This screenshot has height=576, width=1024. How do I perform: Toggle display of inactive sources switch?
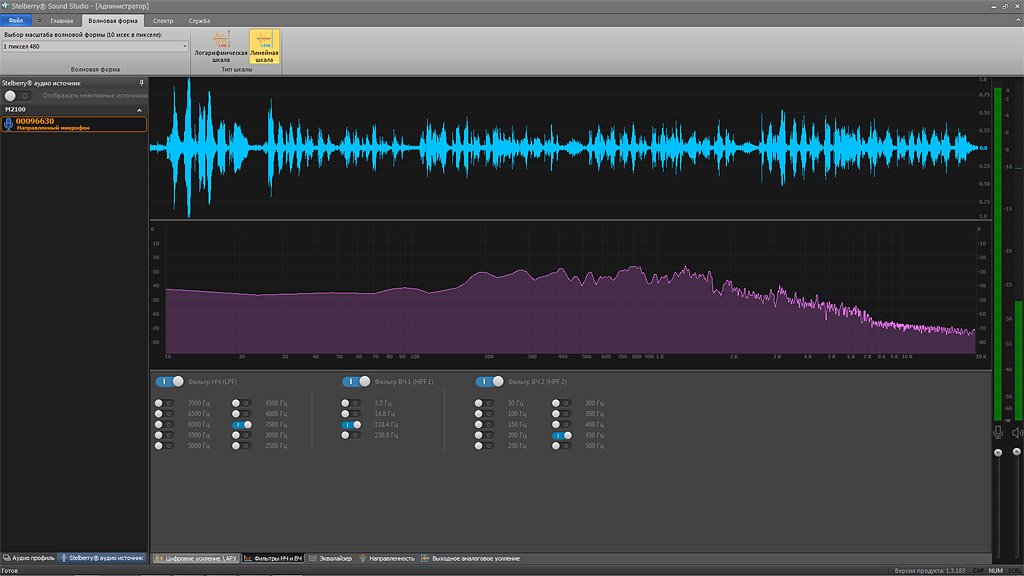click(17, 95)
